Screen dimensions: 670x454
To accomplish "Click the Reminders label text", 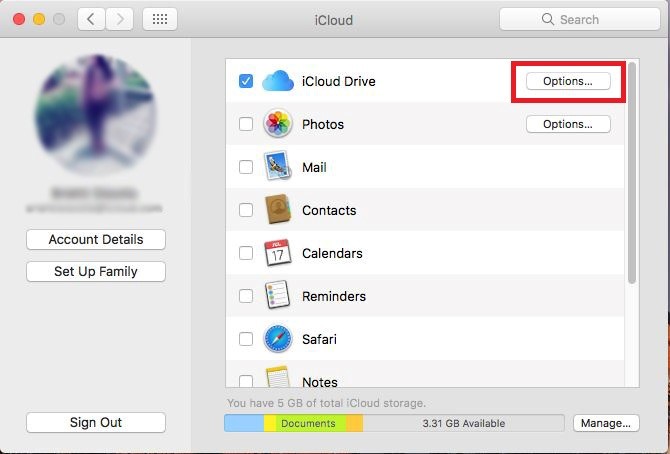I will [x=334, y=296].
